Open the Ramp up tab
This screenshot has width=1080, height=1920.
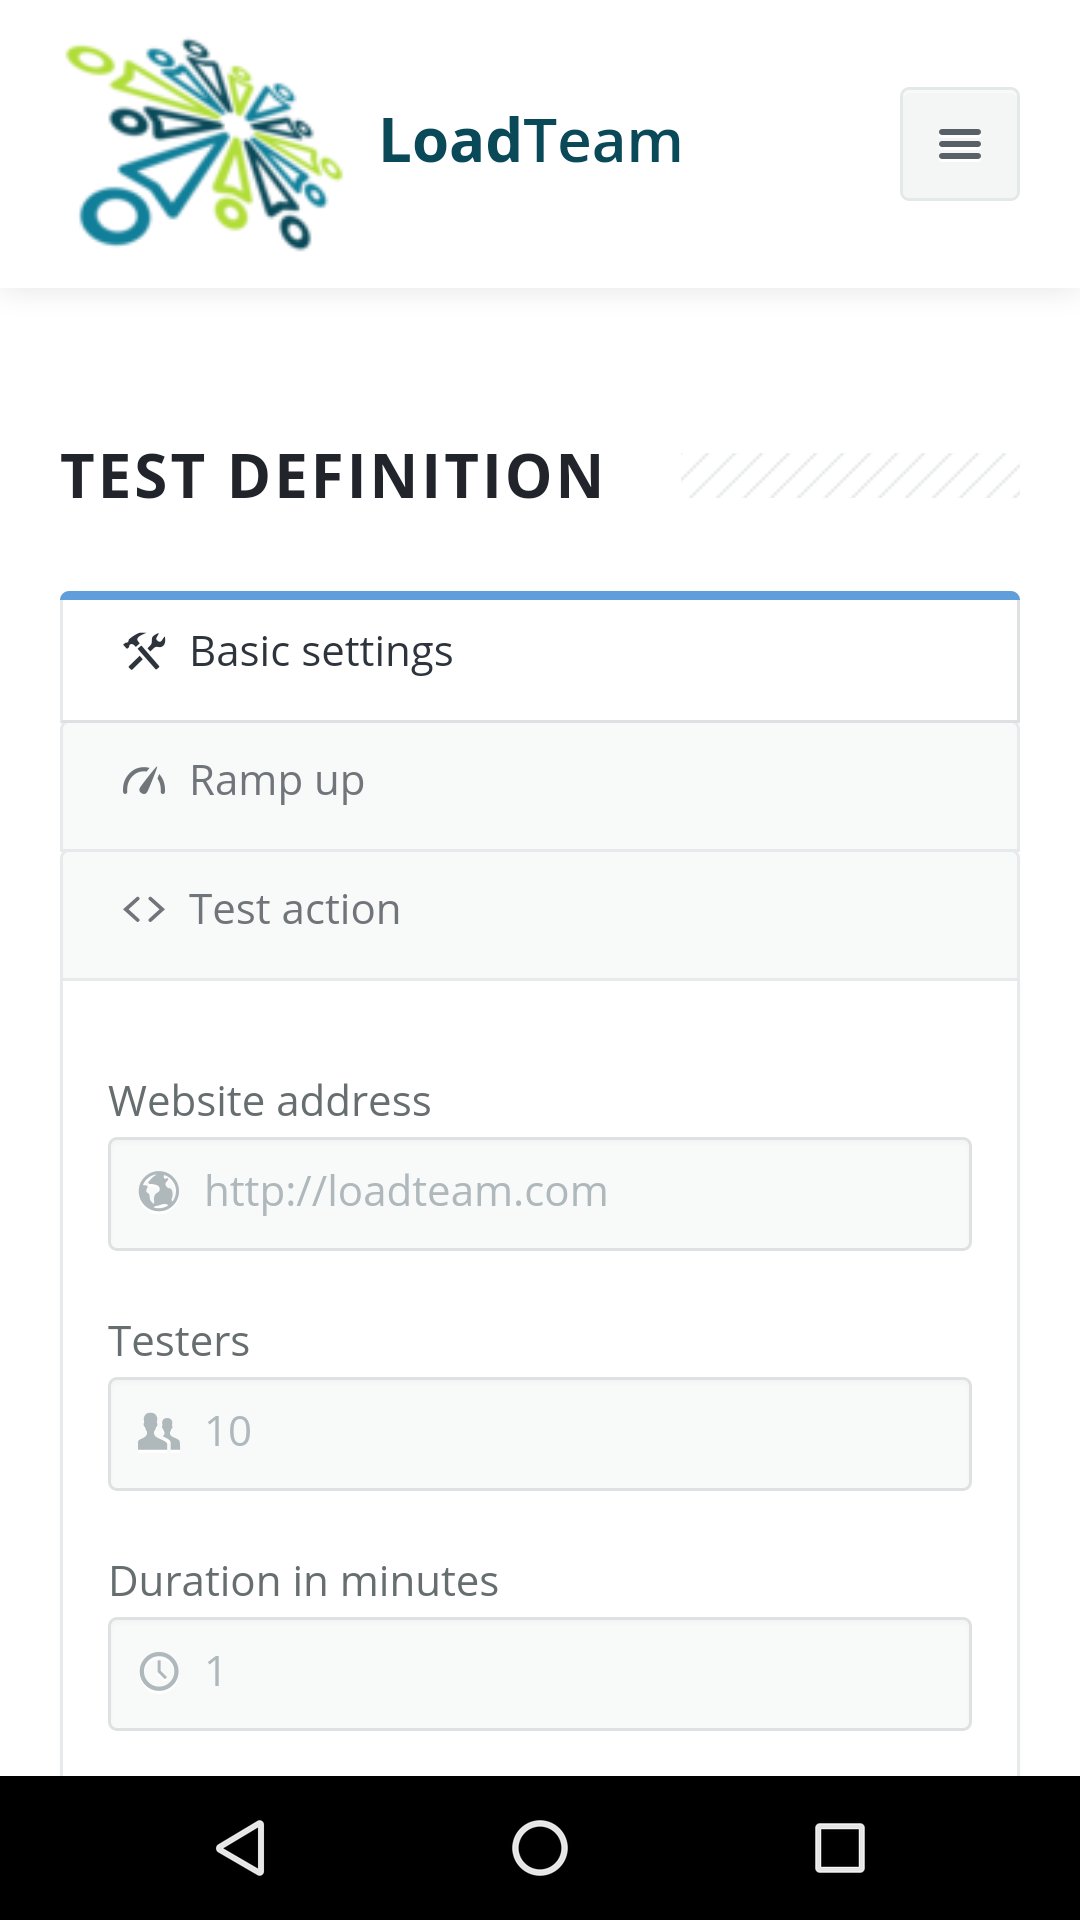(x=277, y=781)
